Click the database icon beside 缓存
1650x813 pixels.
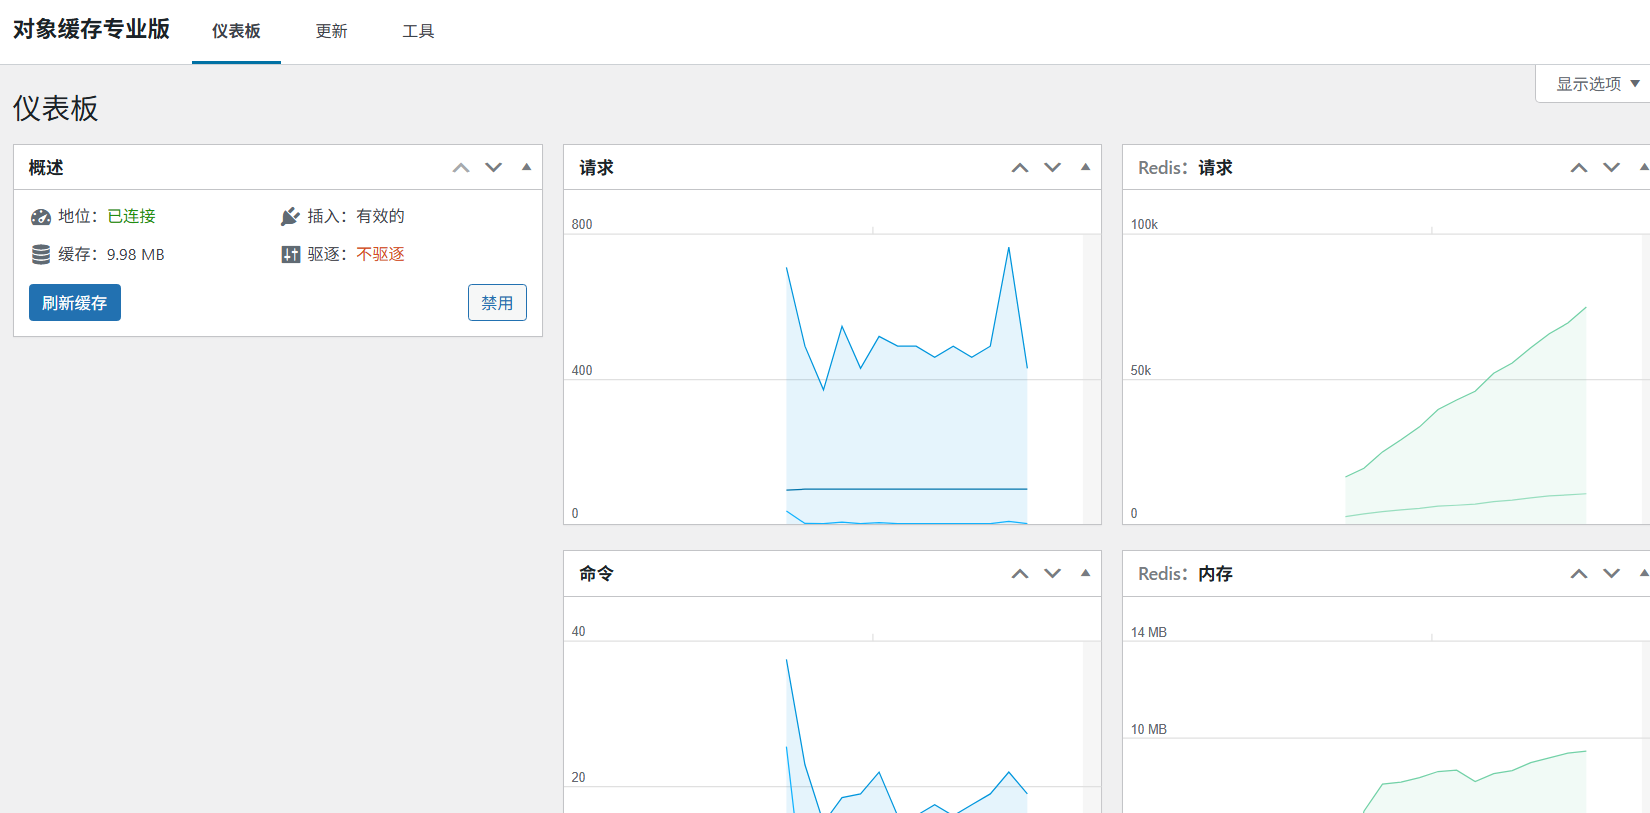(x=41, y=255)
